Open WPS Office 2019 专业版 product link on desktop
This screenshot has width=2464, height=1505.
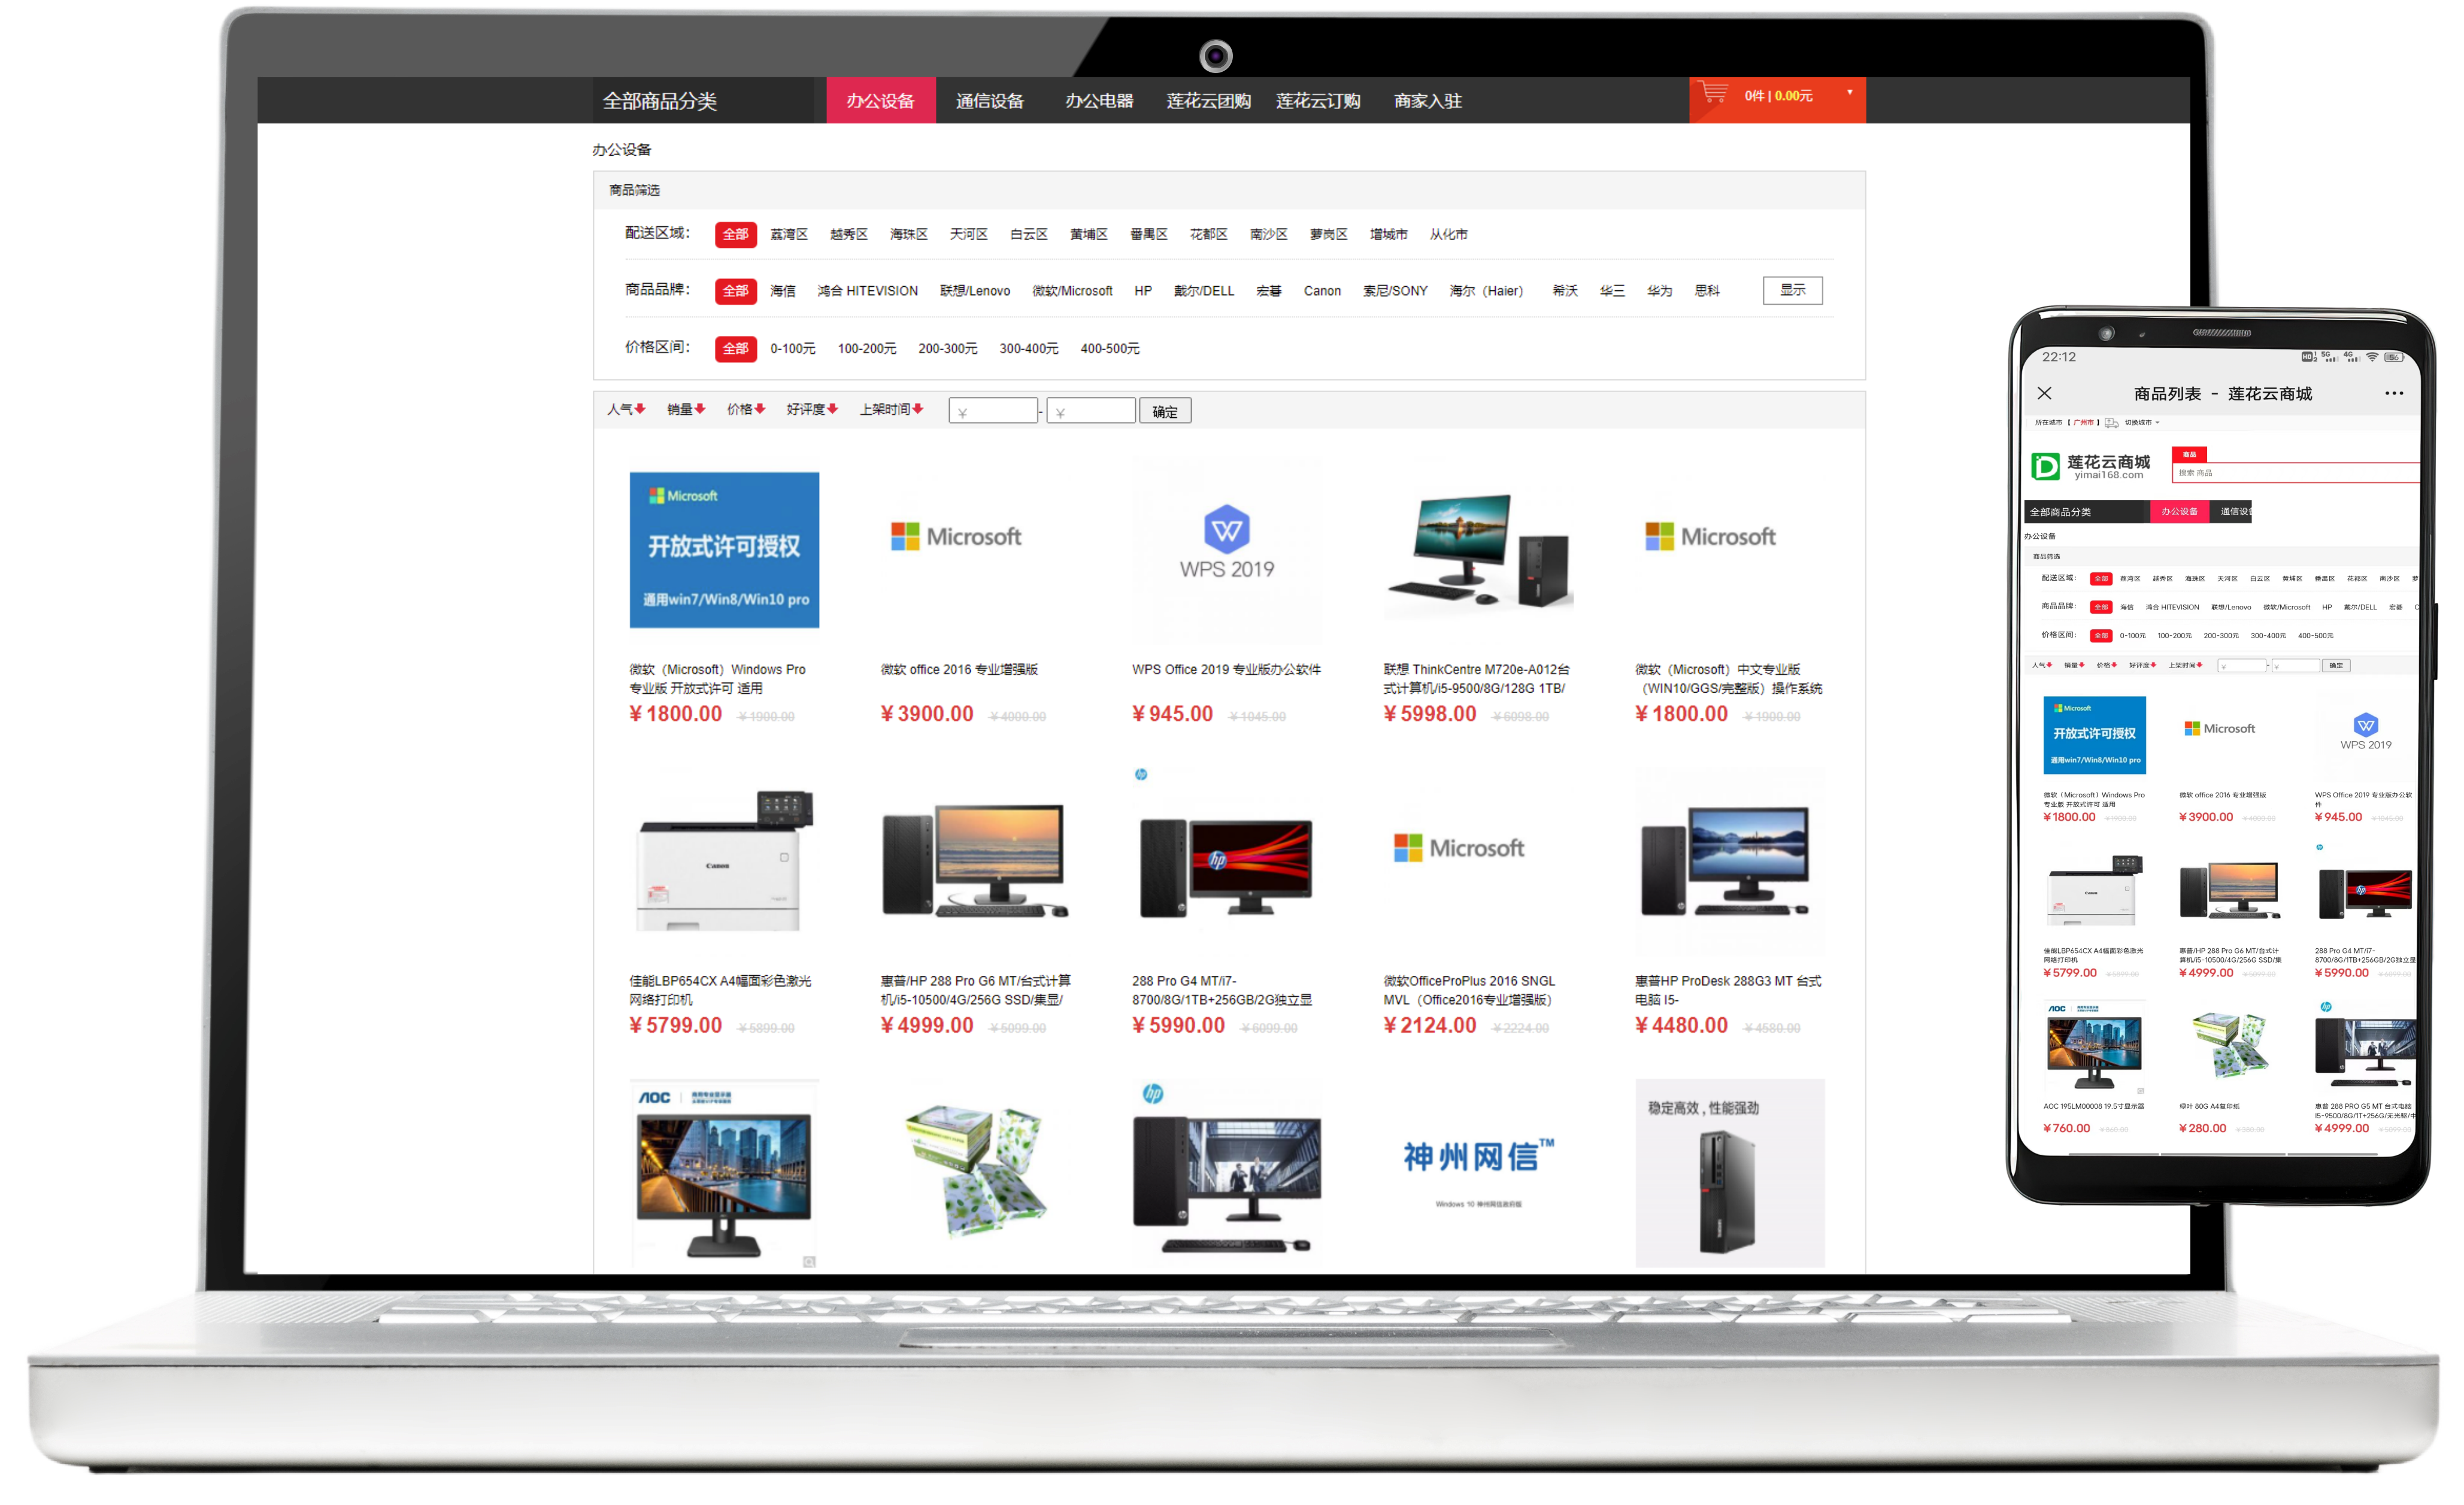point(1226,669)
